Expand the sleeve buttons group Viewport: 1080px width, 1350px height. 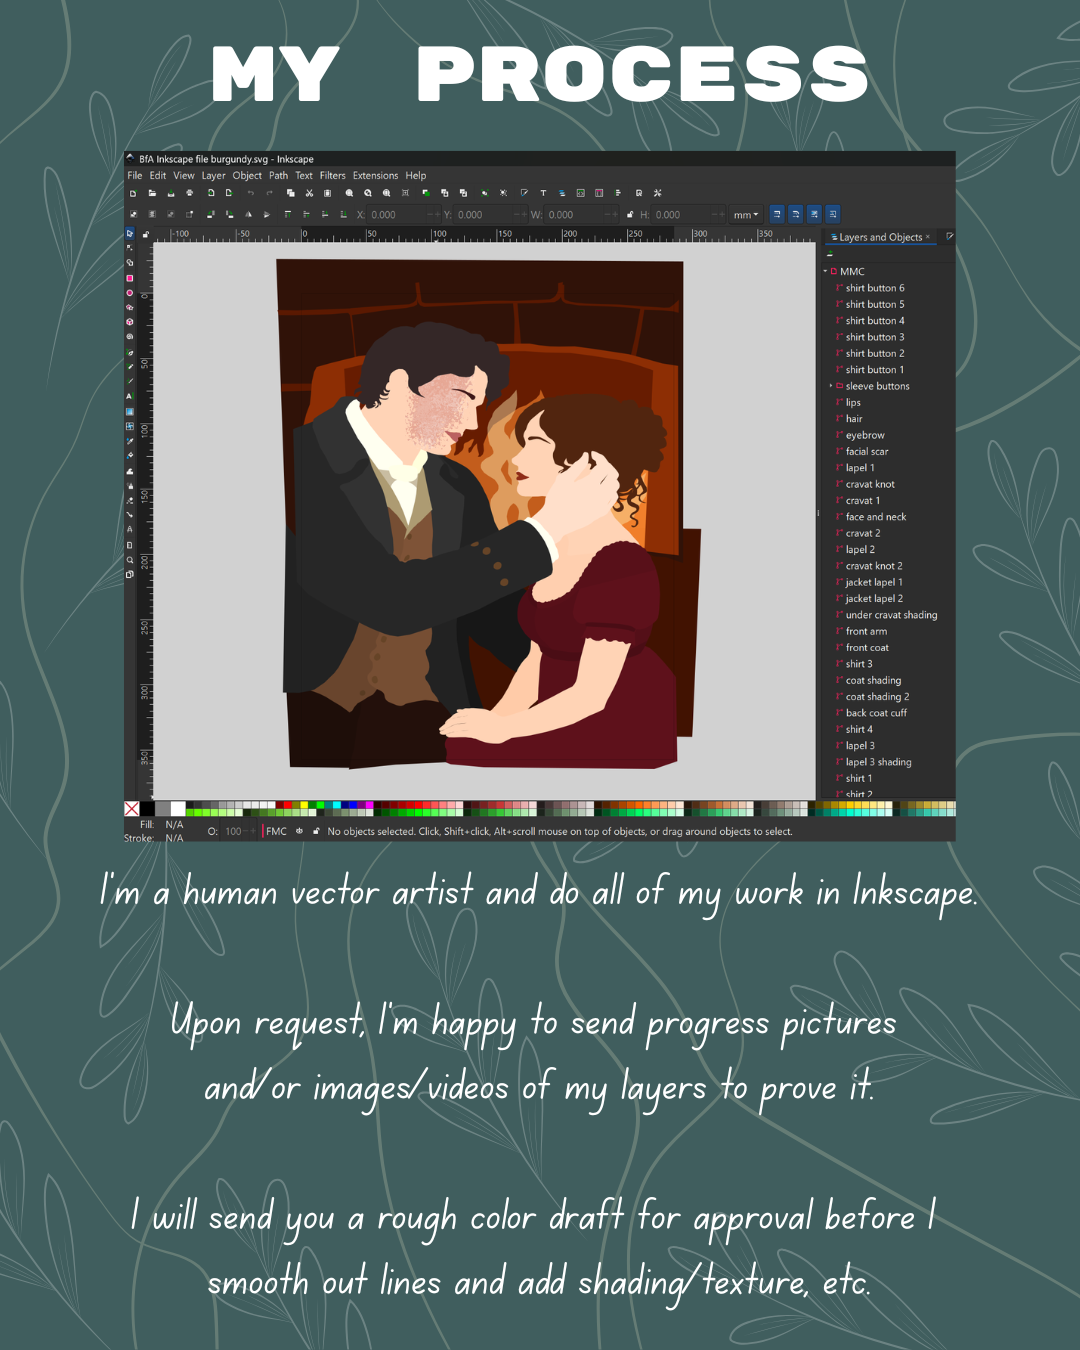pos(831,386)
